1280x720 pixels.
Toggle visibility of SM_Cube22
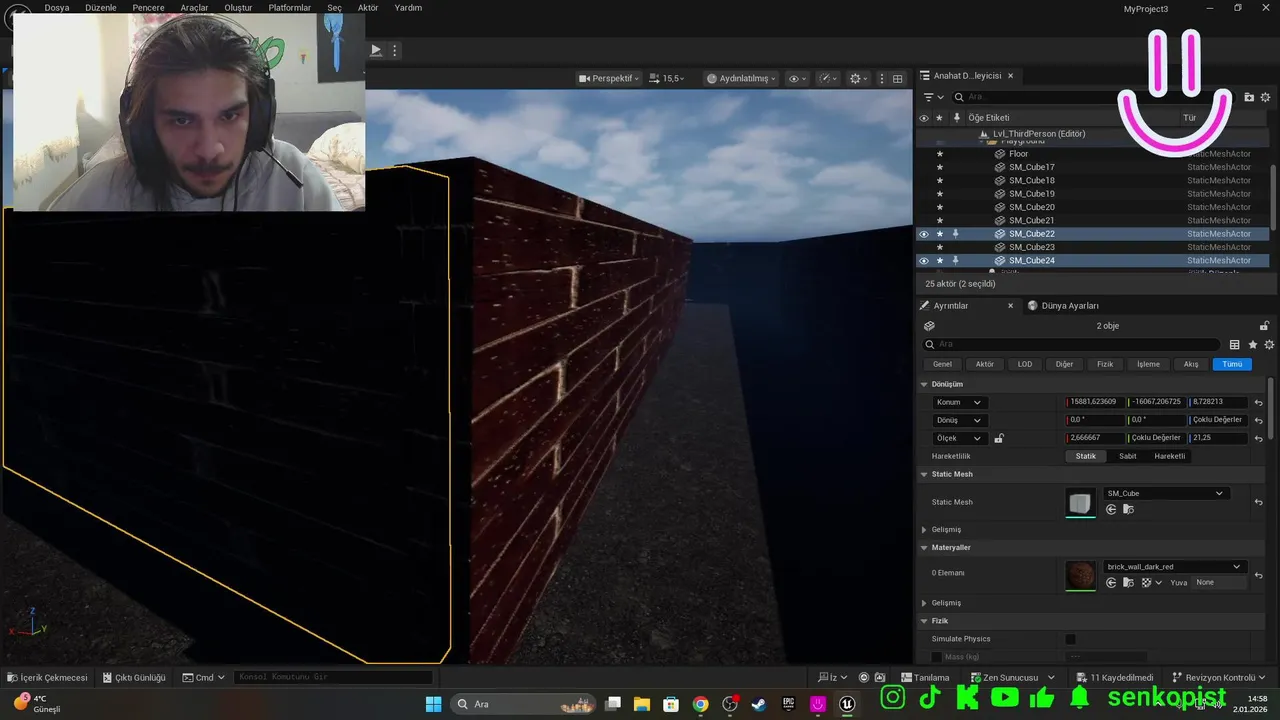tap(923, 234)
